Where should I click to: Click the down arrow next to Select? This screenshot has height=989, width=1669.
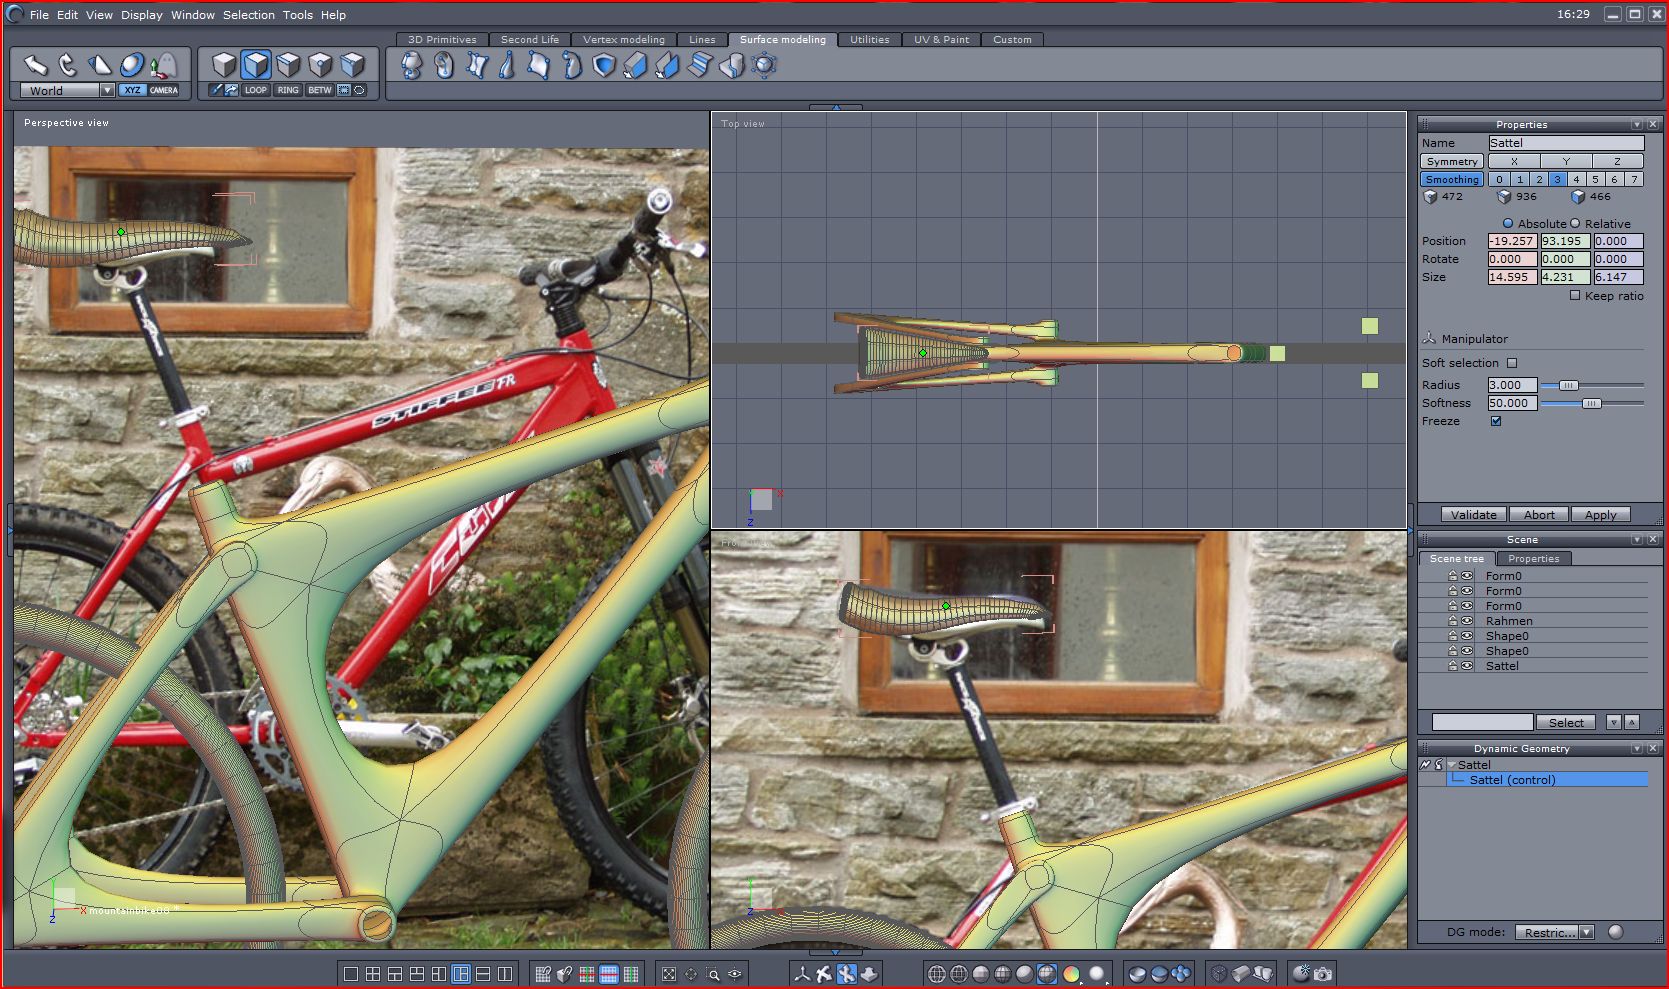pyautogui.click(x=1613, y=722)
